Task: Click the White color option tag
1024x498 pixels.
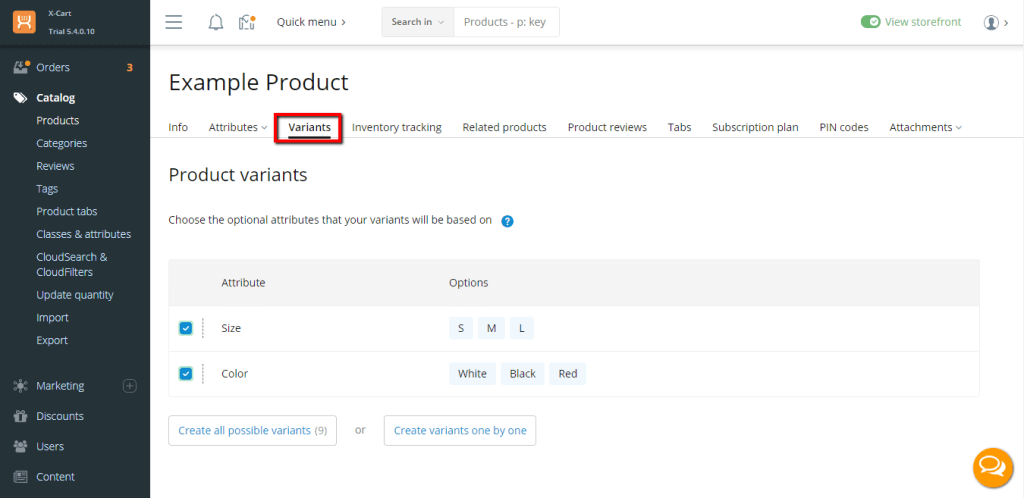Action: (472, 374)
